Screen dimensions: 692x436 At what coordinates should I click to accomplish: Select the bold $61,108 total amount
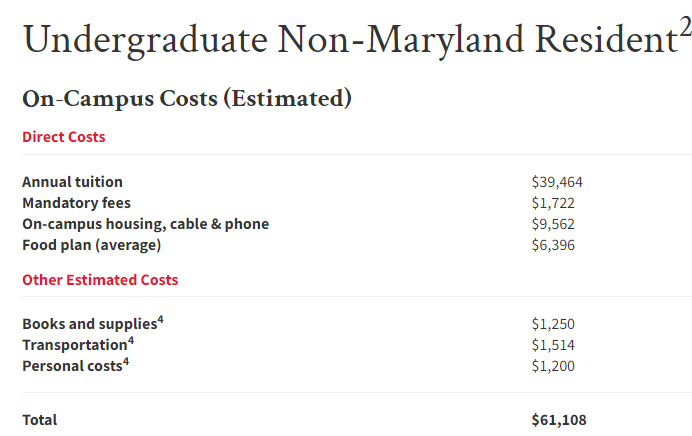click(559, 420)
